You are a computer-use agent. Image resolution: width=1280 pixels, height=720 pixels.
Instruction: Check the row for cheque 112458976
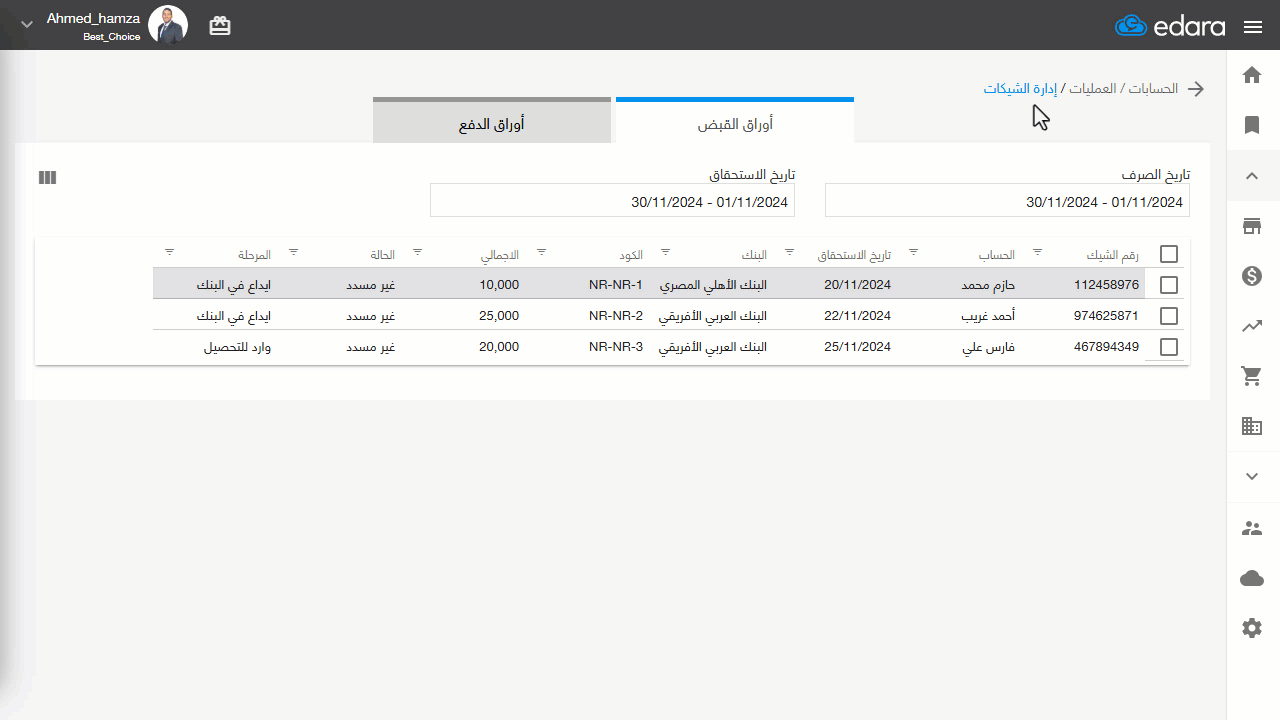pyautogui.click(x=1169, y=285)
